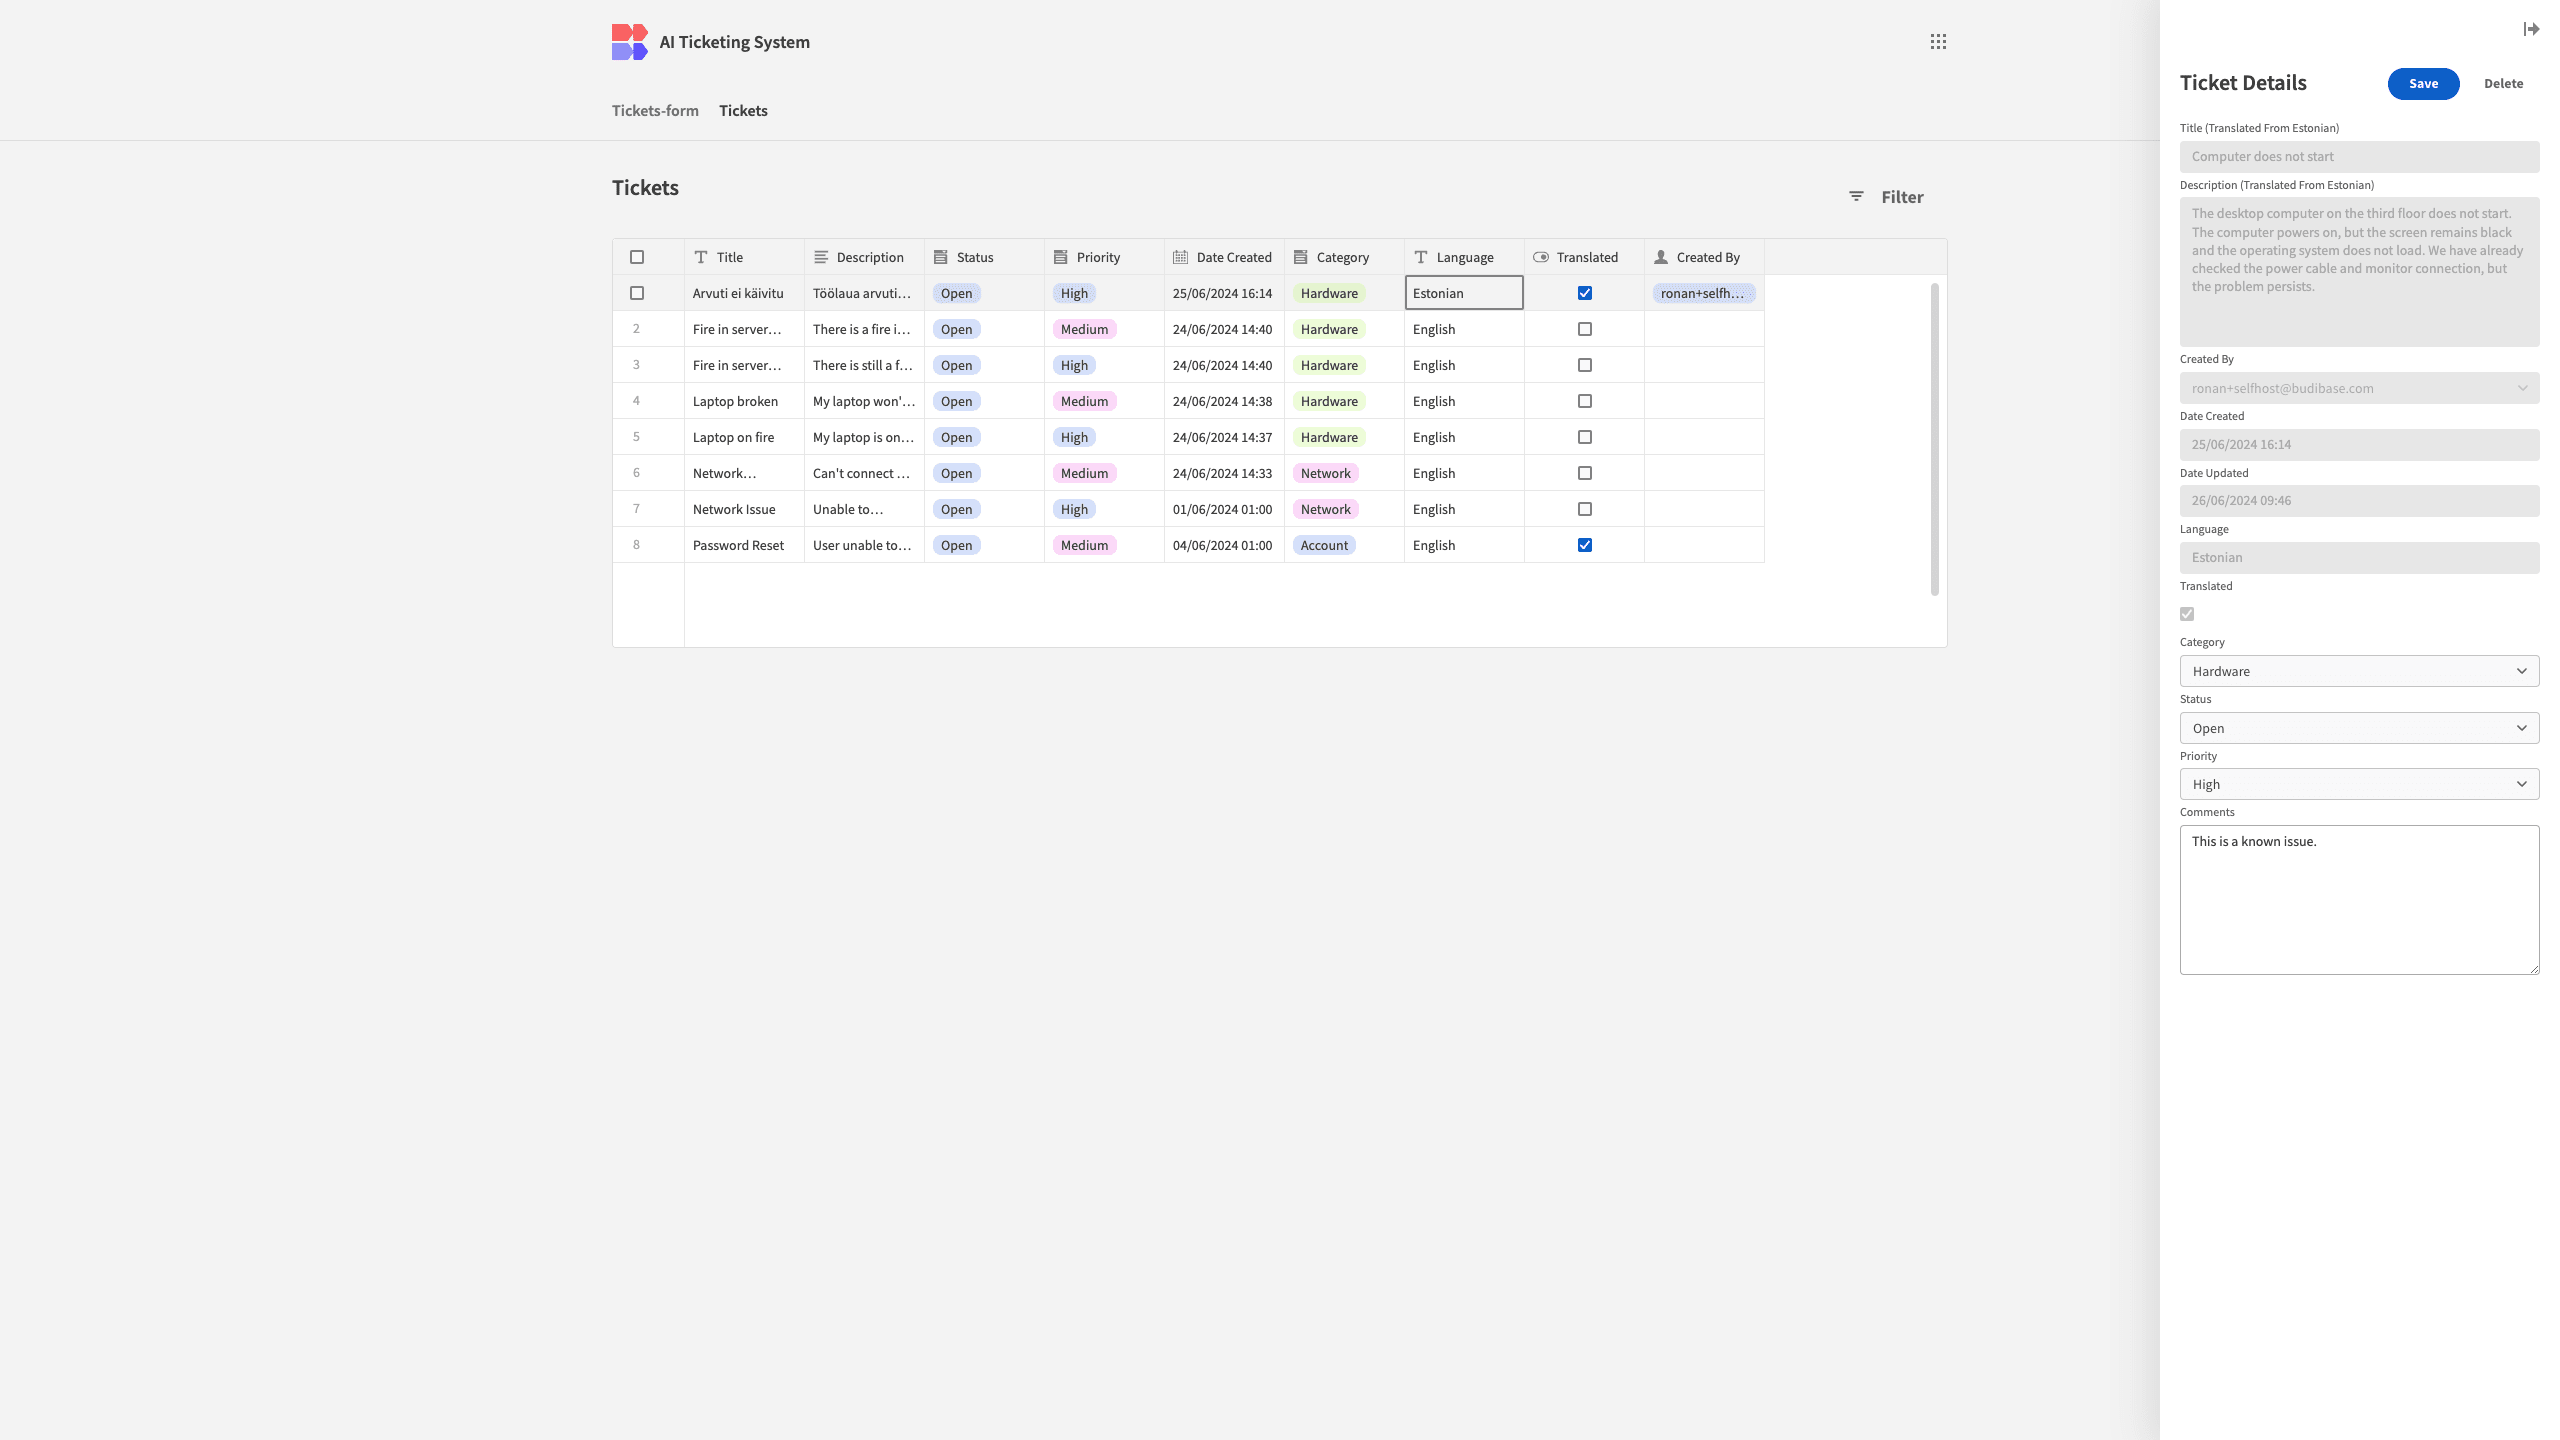Click the Laptop on fire title cell

tap(744, 437)
